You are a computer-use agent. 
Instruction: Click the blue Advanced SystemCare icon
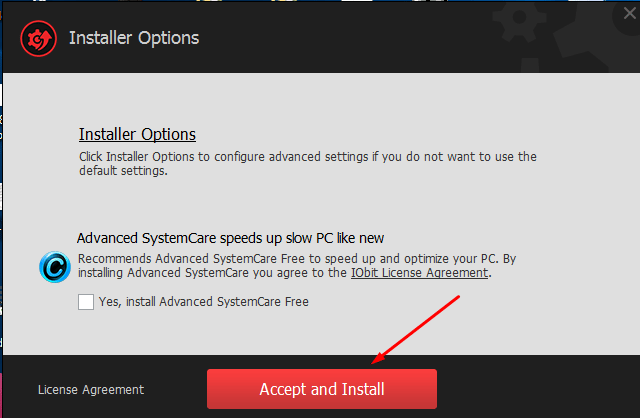tap(54, 266)
